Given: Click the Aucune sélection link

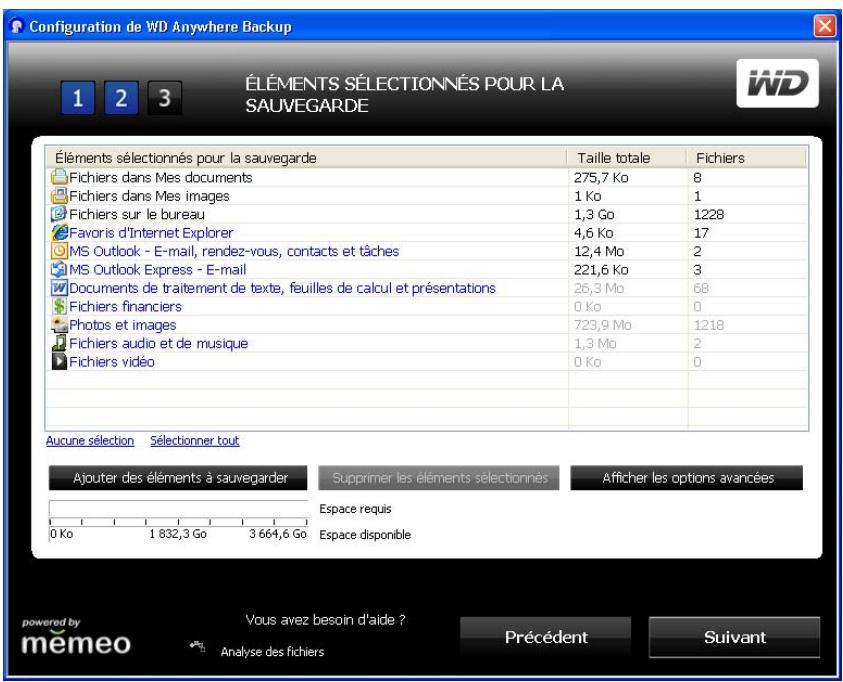Looking at the screenshot, I should coord(90,441).
